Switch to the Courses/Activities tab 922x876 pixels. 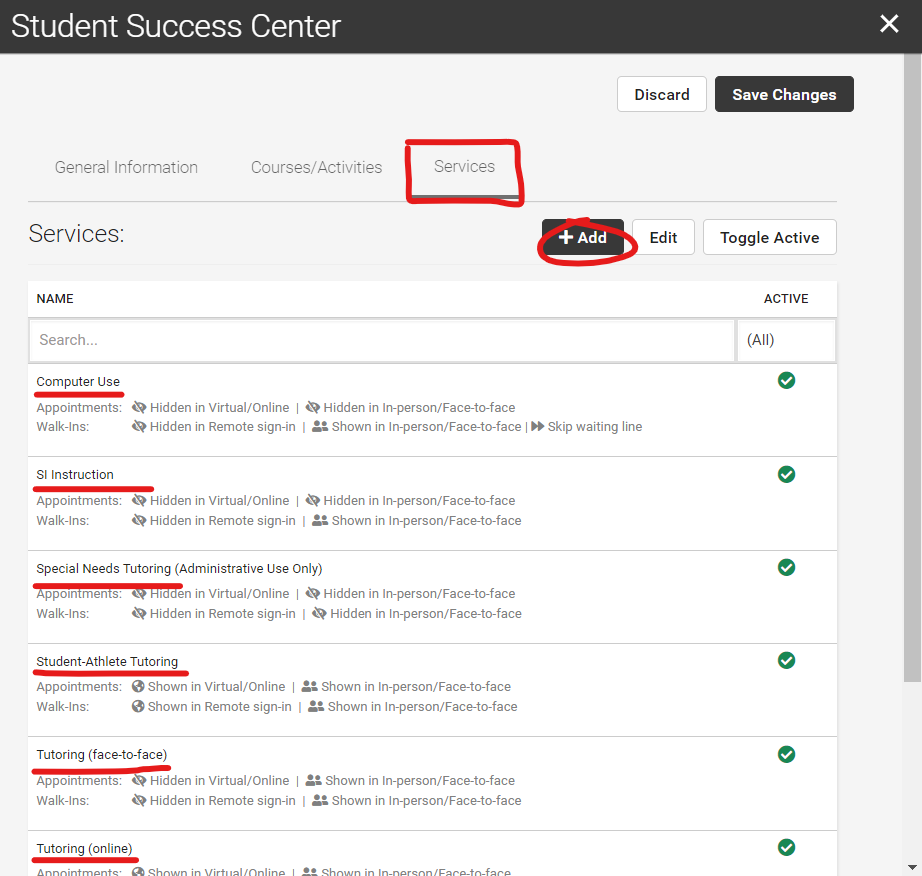316,168
